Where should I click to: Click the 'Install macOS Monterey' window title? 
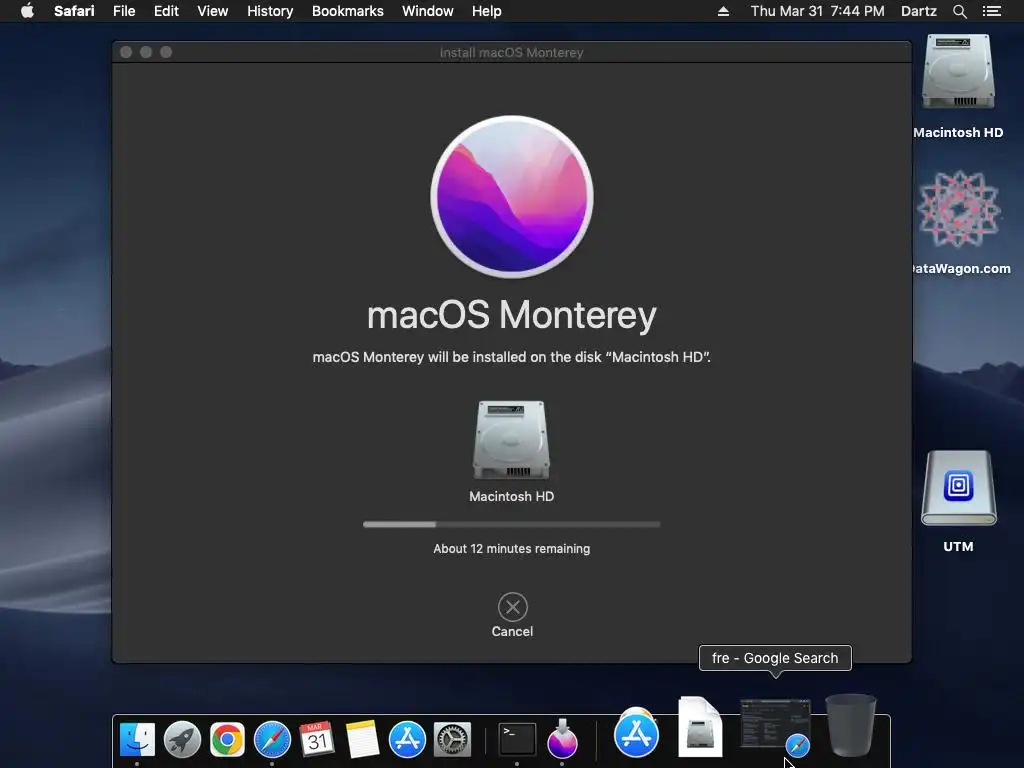click(511, 52)
